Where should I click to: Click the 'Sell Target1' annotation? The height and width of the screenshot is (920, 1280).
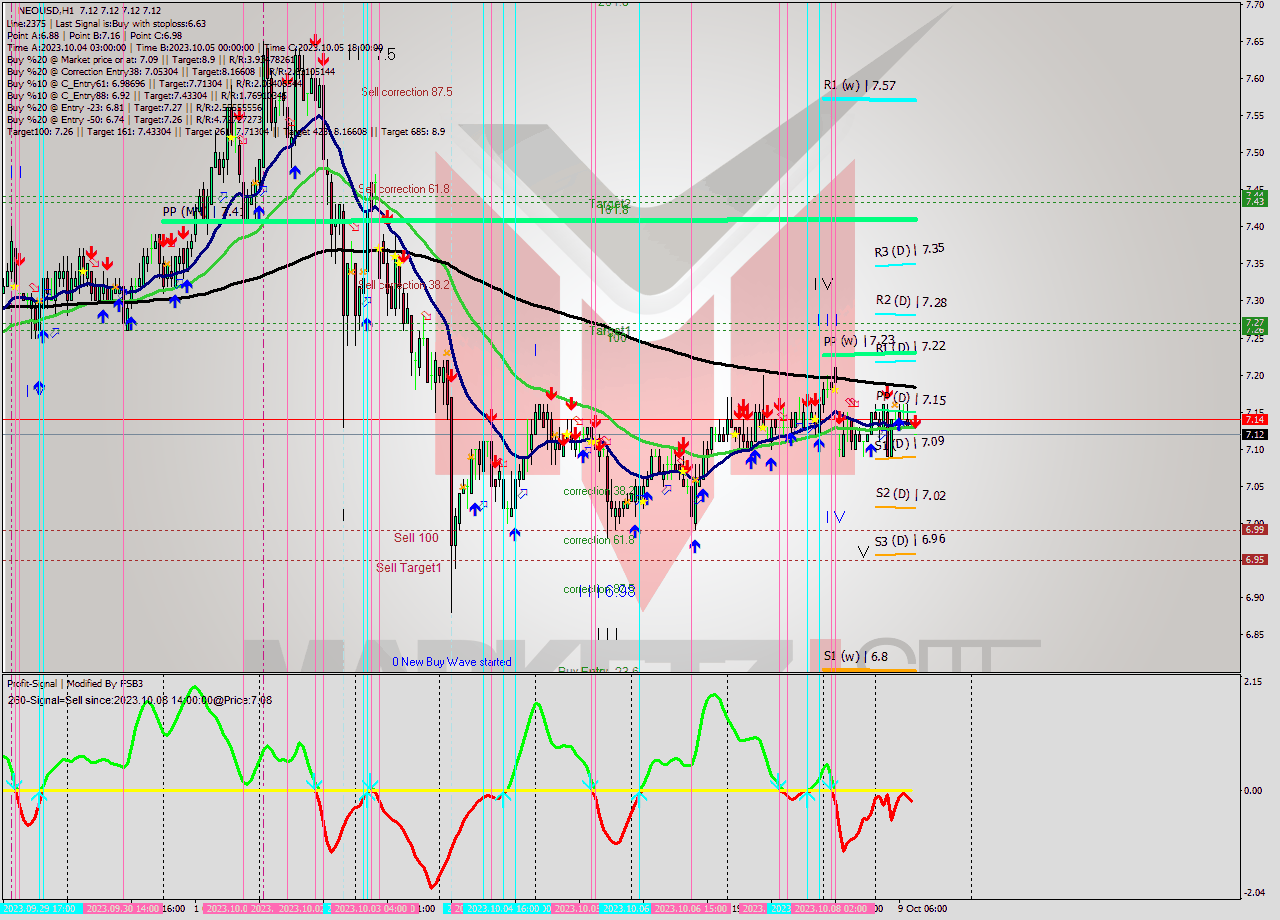coord(409,568)
